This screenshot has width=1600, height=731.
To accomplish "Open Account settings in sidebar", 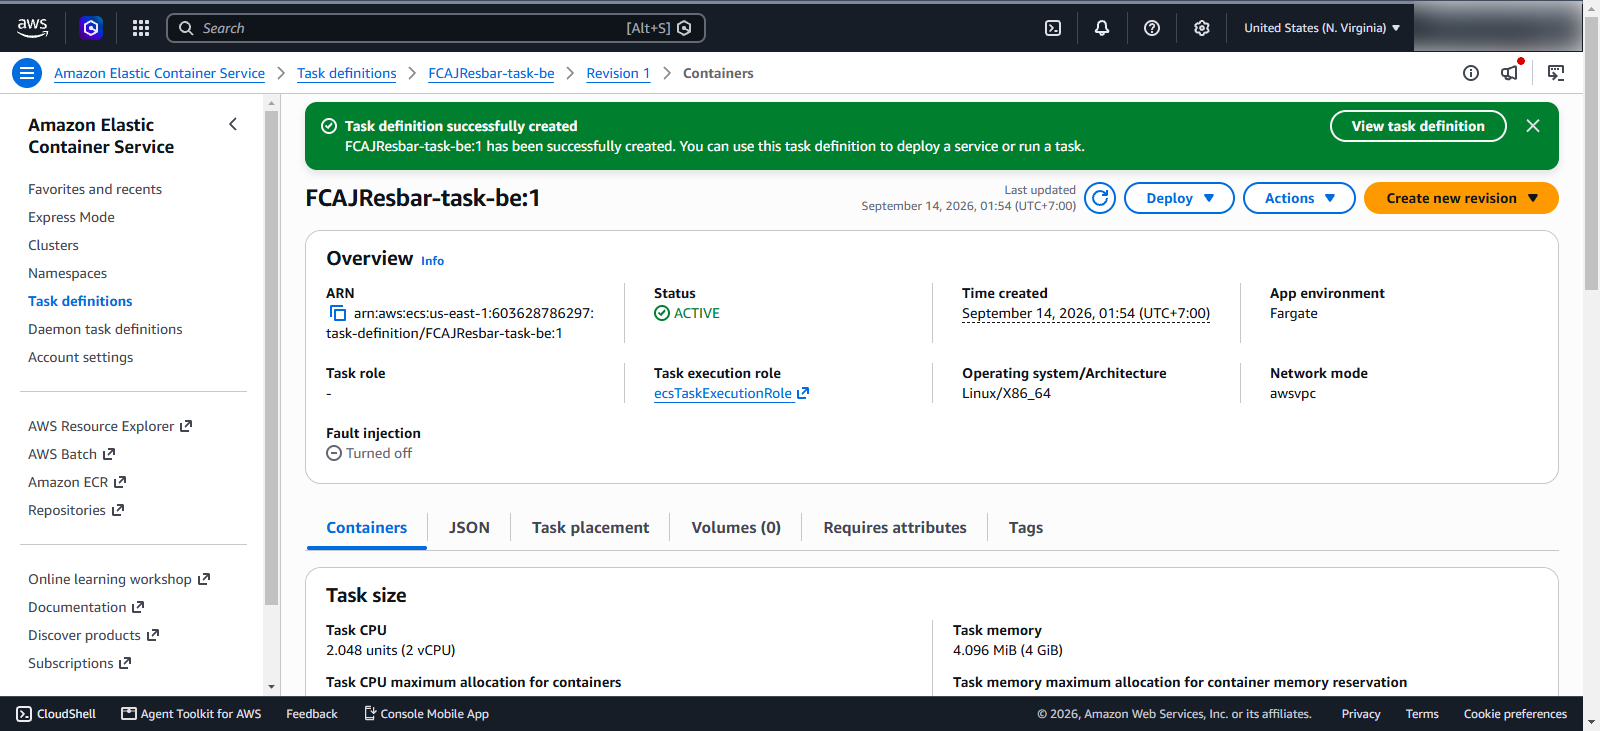I will (x=80, y=357).
